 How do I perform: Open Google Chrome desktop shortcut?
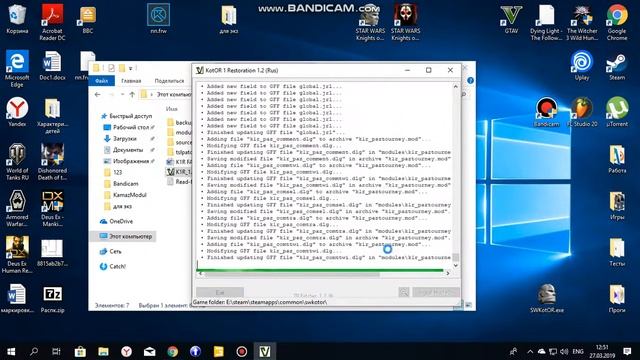[617, 22]
